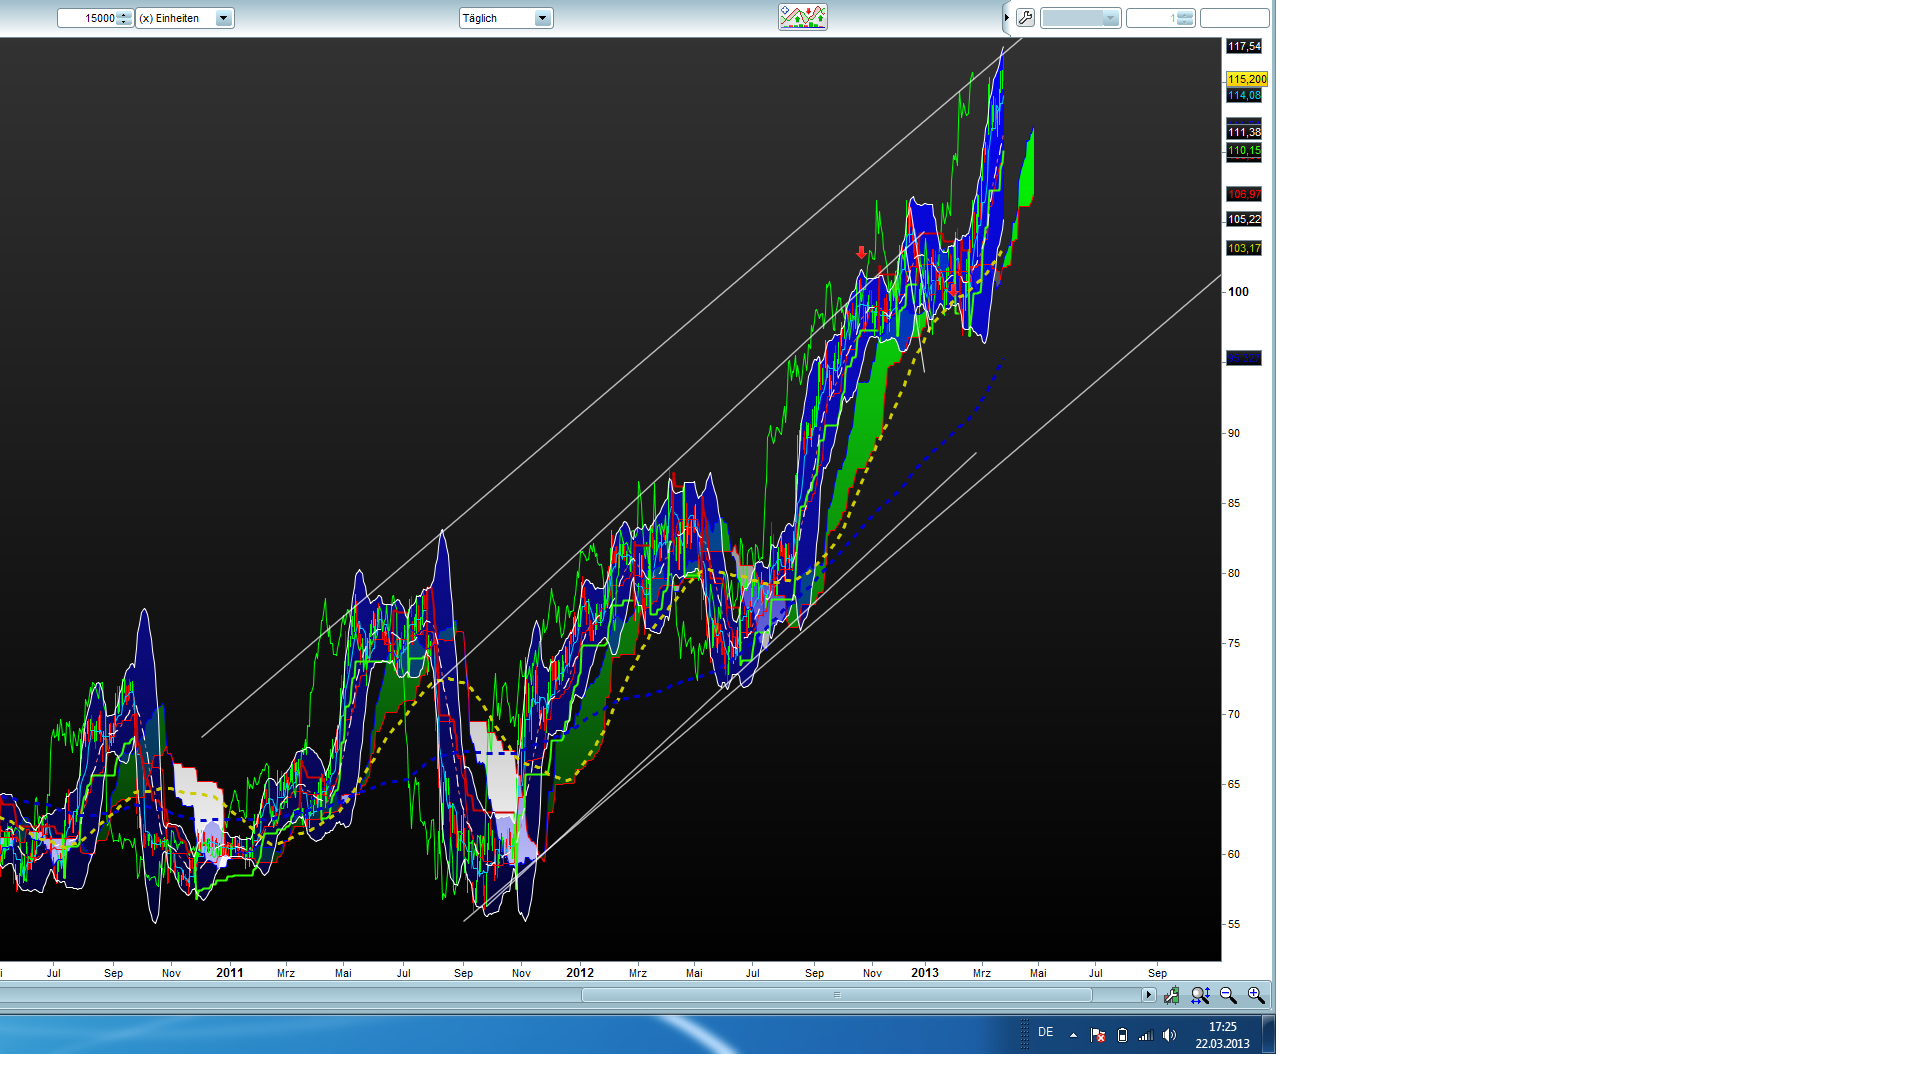Open the "Täglich" timeframe dropdown
This screenshot has height=1080, width=1920.
541,17
